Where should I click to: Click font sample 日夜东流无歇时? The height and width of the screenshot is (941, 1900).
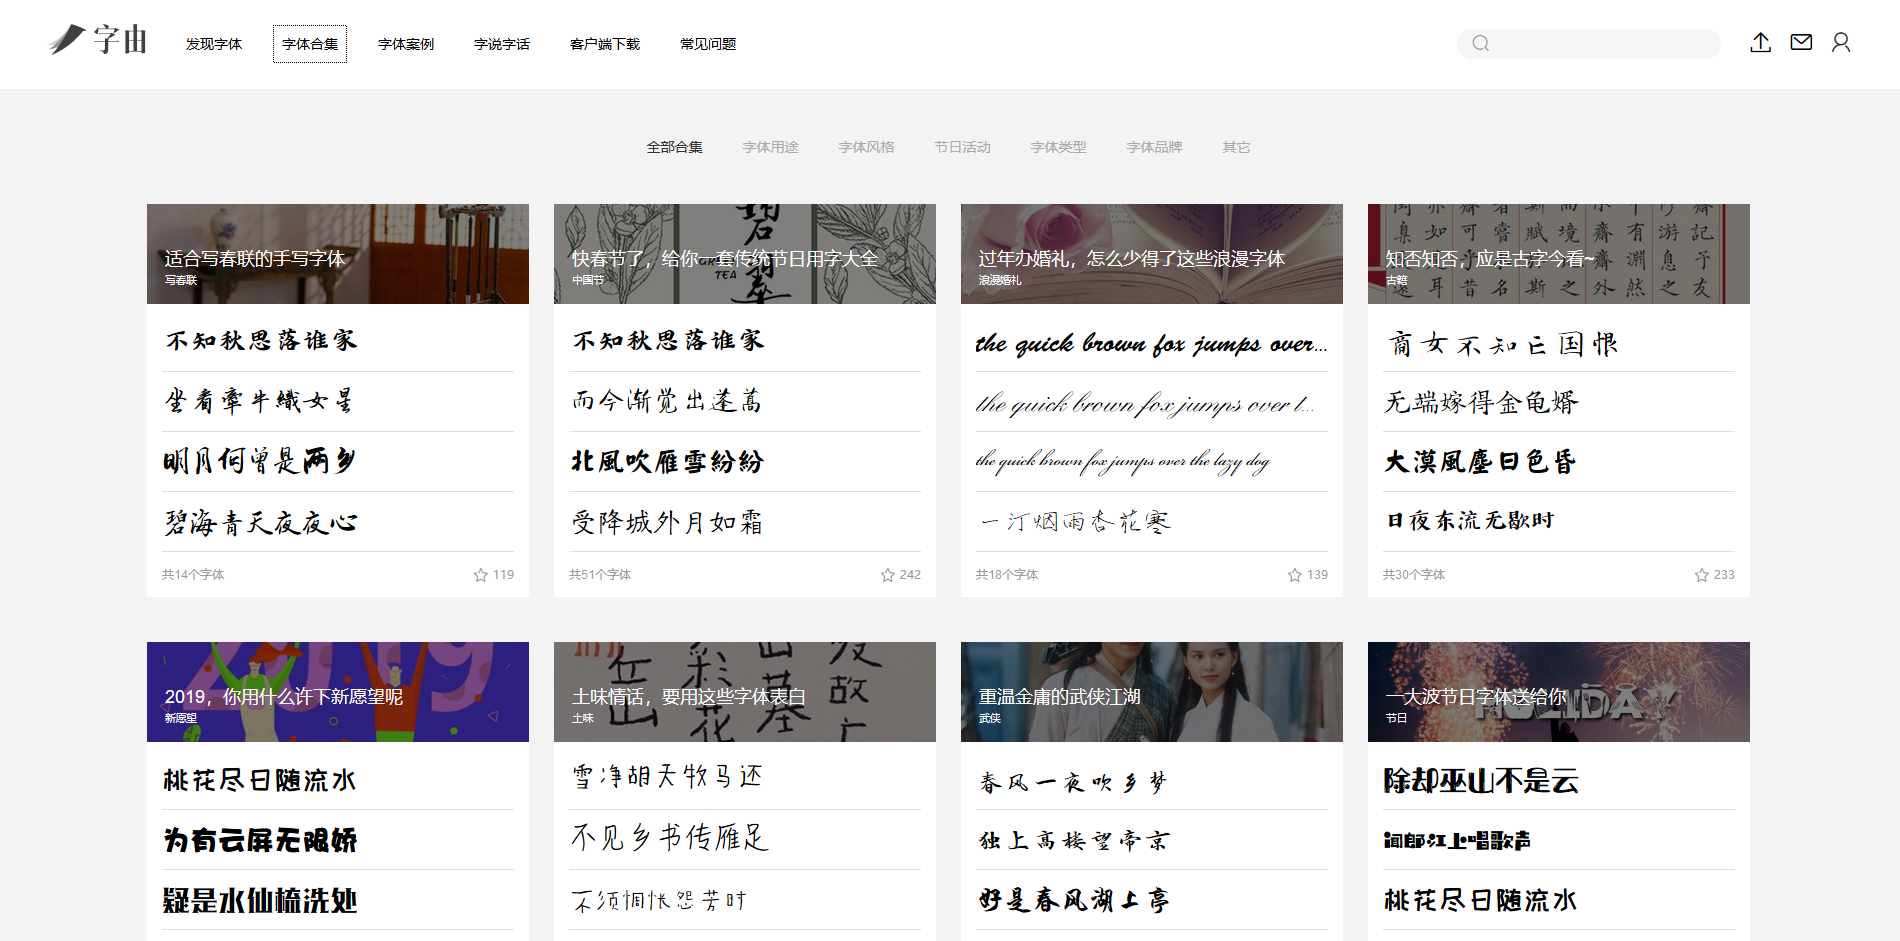[1471, 520]
